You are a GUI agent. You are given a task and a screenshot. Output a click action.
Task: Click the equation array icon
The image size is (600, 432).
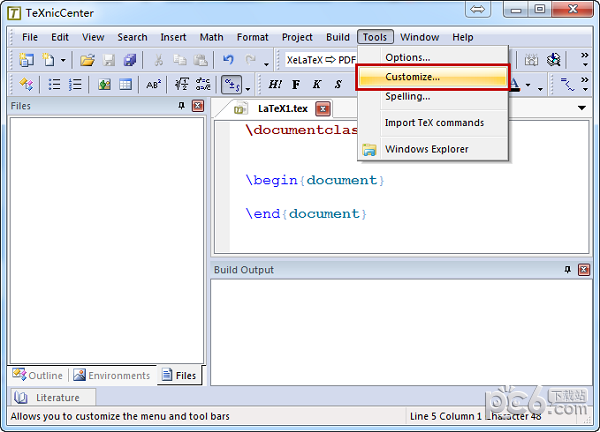click(203, 84)
